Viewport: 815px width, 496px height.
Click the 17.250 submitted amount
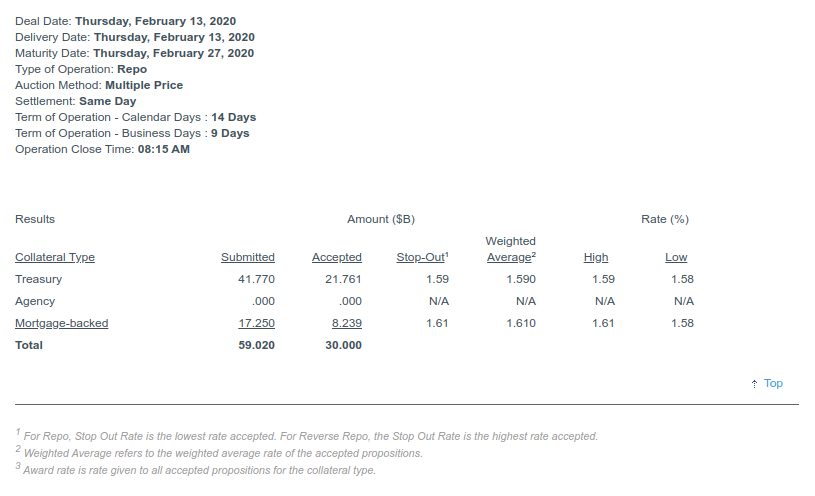tap(256, 323)
